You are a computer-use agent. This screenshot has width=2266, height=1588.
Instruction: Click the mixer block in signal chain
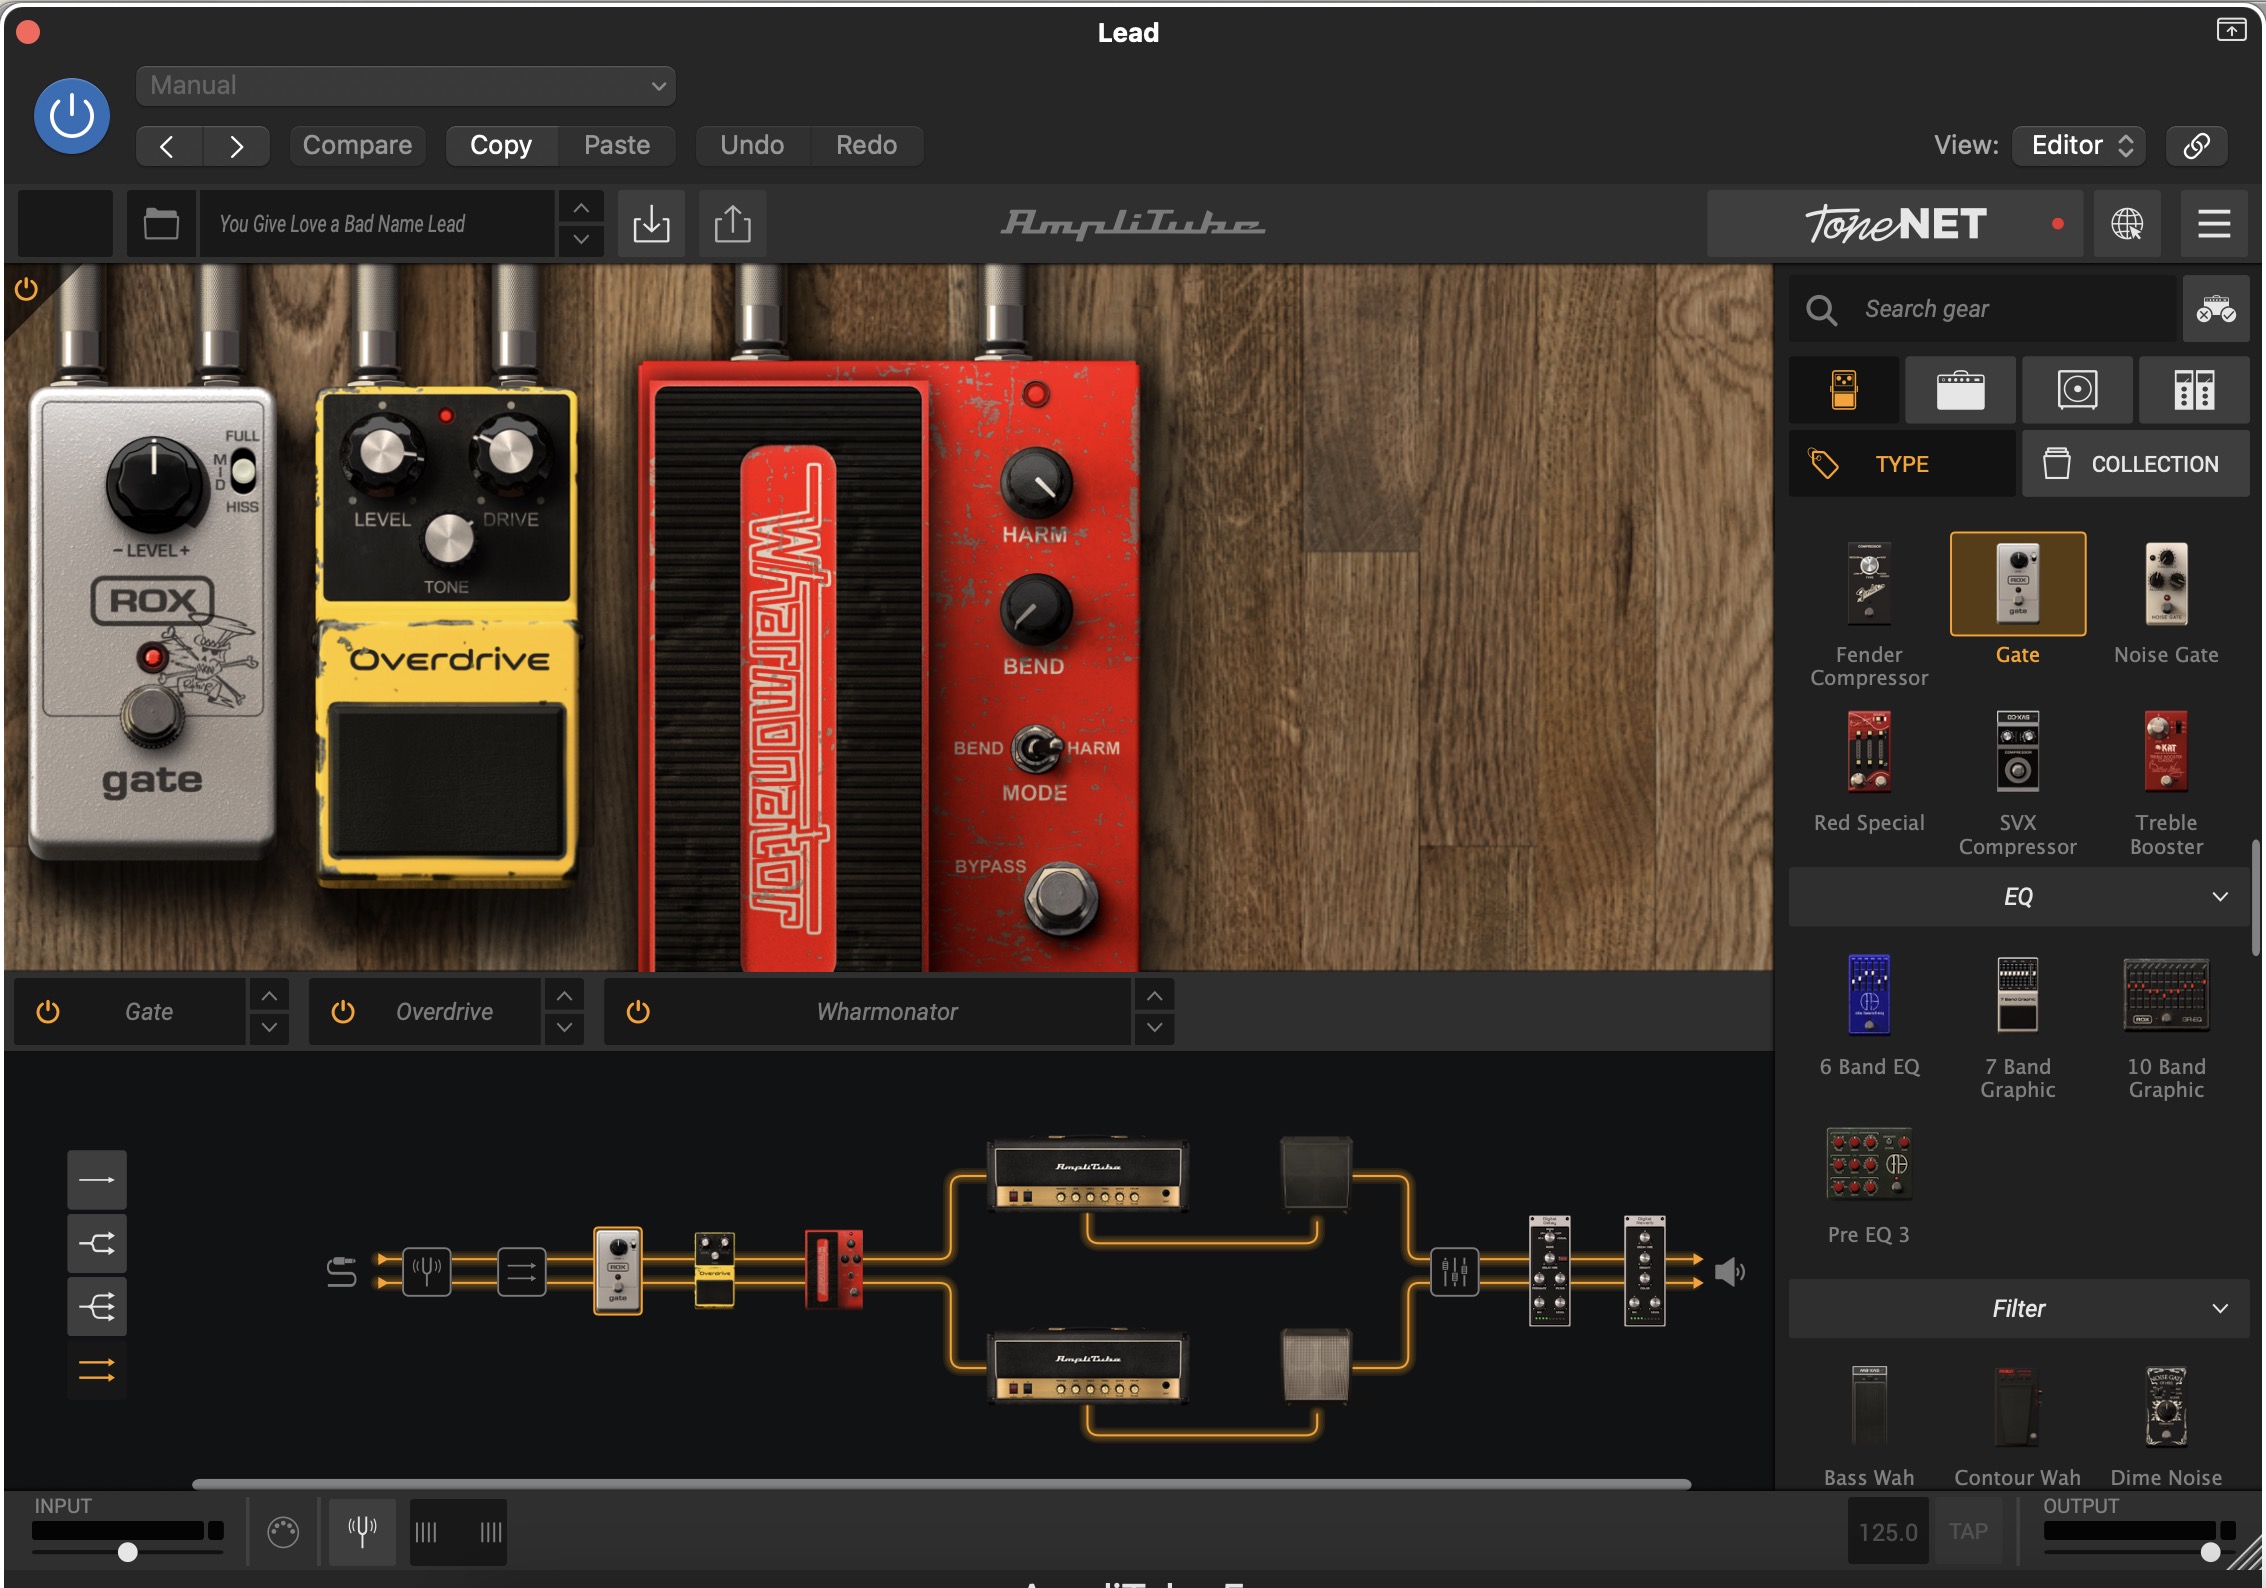pyautogui.click(x=1454, y=1272)
